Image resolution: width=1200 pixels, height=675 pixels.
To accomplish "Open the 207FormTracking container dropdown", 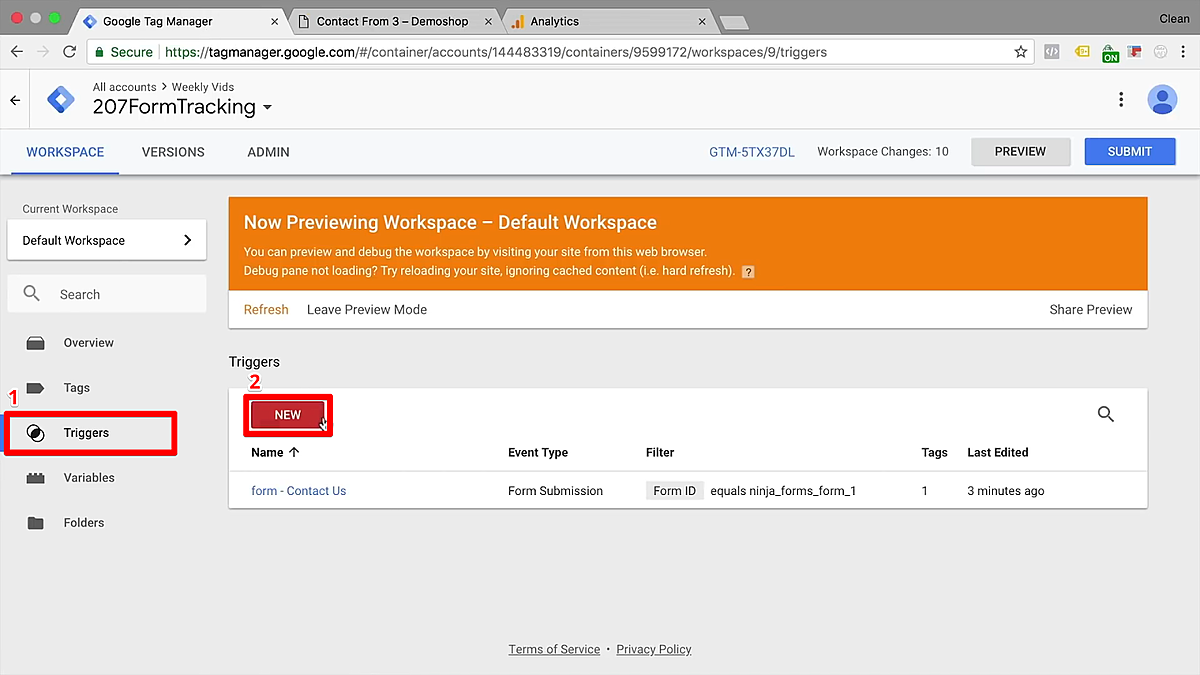I will coord(267,108).
